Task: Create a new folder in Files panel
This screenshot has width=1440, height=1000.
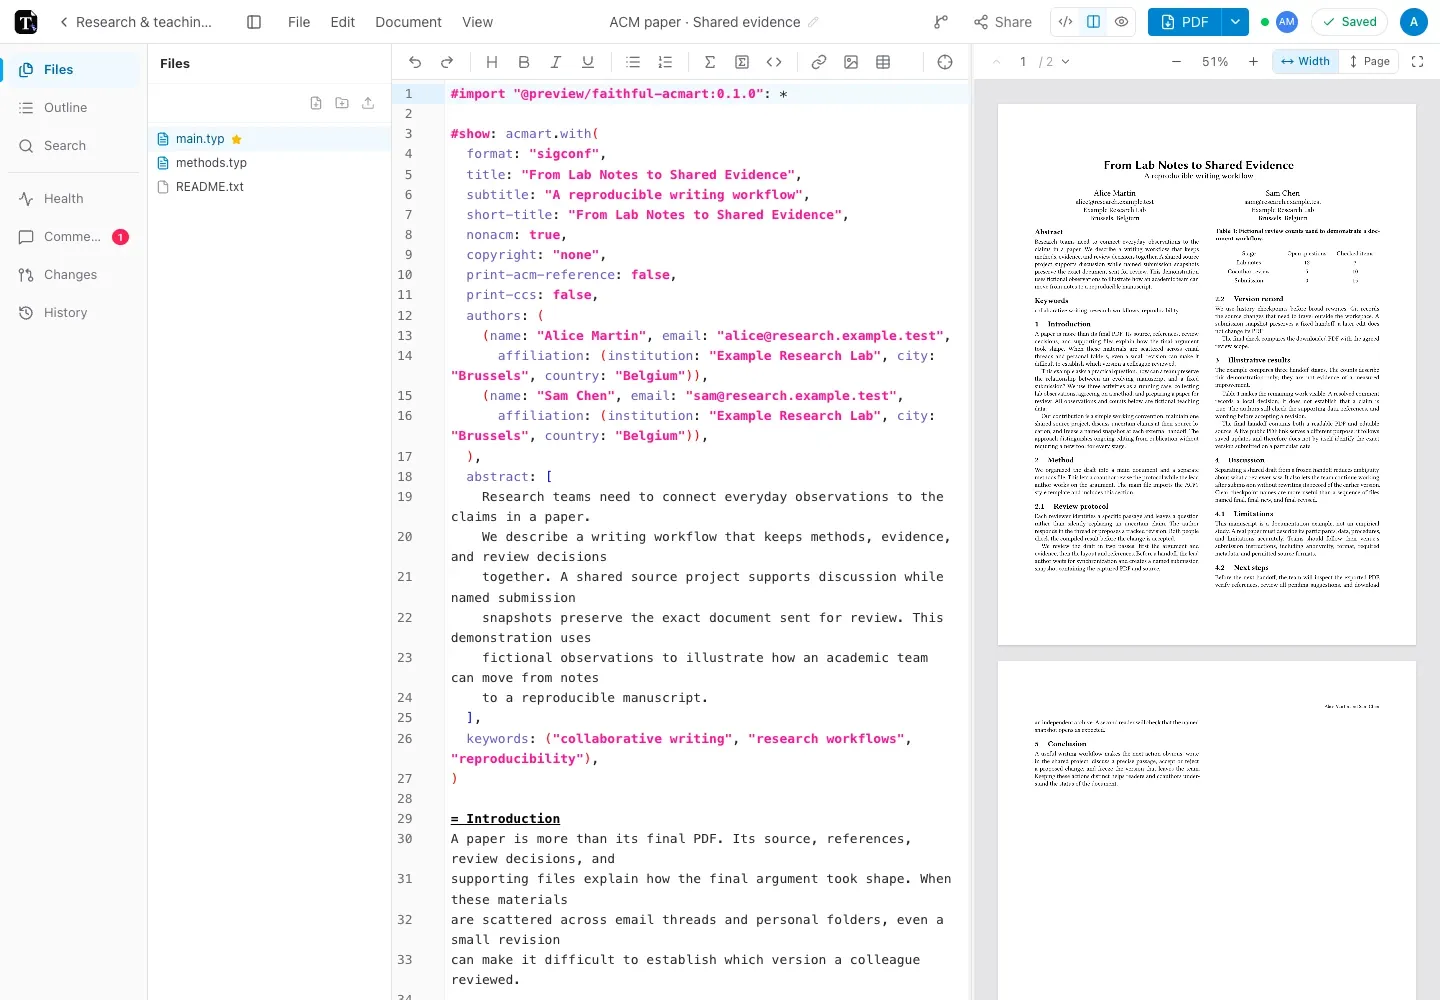Action: pyautogui.click(x=342, y=103)
